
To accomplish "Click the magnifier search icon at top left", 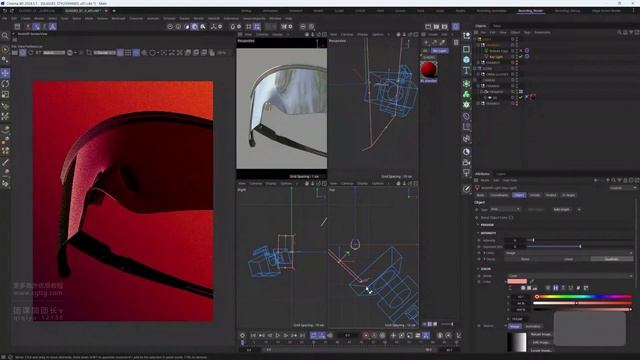I will click(5, 36).
